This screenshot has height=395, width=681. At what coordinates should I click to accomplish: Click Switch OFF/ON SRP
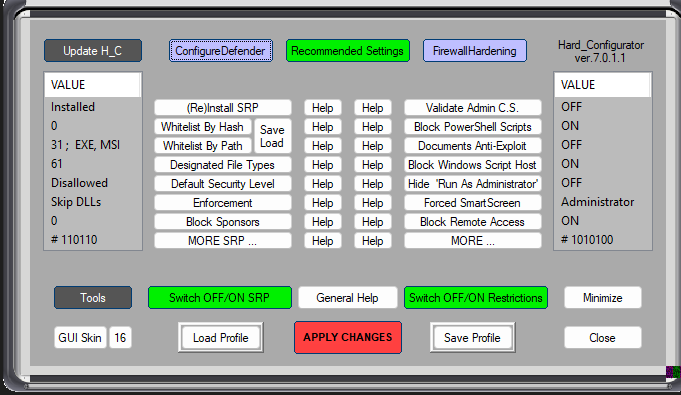click(220, 298)
